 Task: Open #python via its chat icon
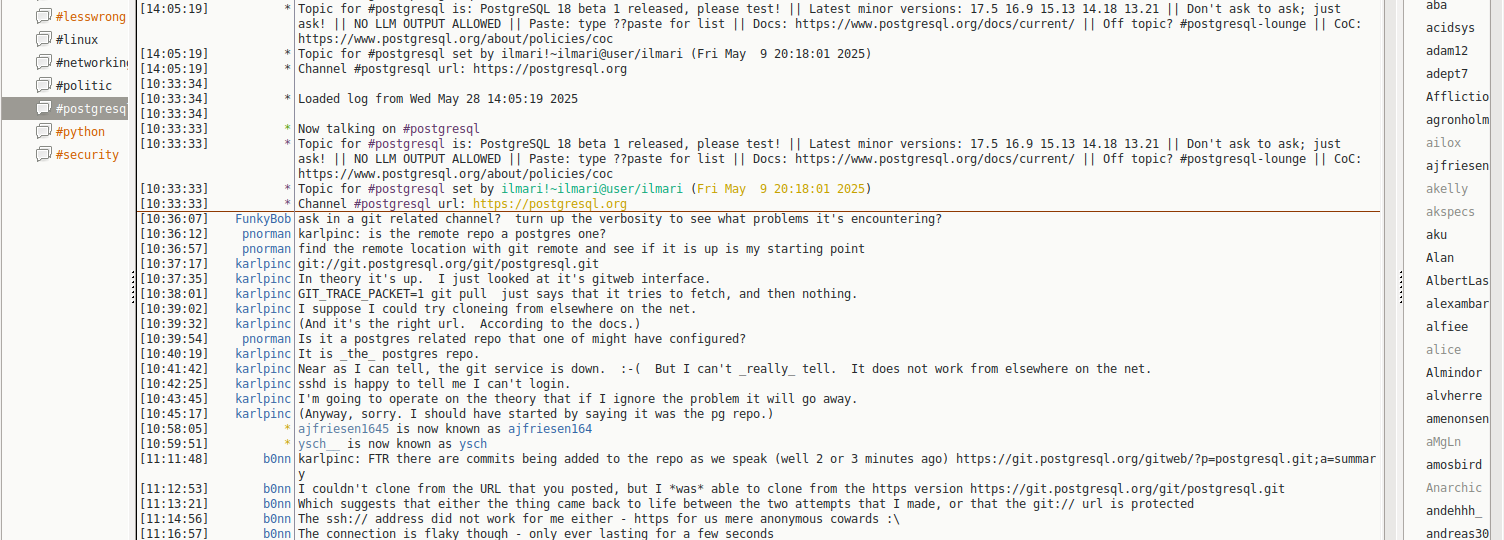coord(43,132)
